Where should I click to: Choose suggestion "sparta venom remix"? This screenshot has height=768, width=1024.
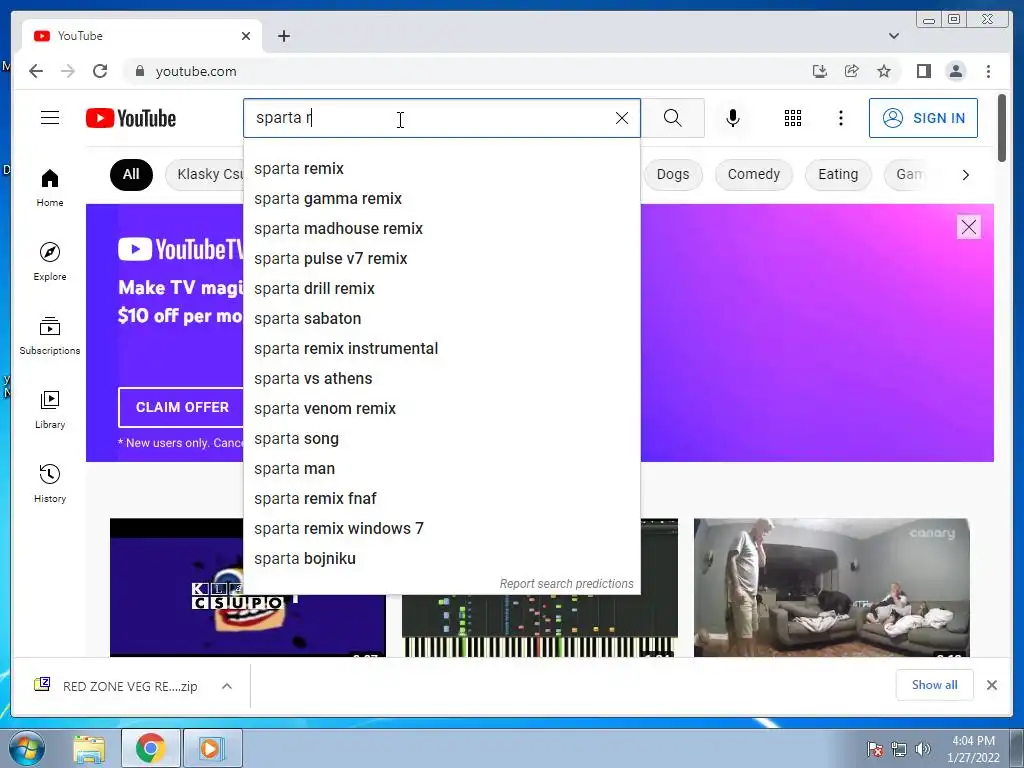tap(441, 409)
